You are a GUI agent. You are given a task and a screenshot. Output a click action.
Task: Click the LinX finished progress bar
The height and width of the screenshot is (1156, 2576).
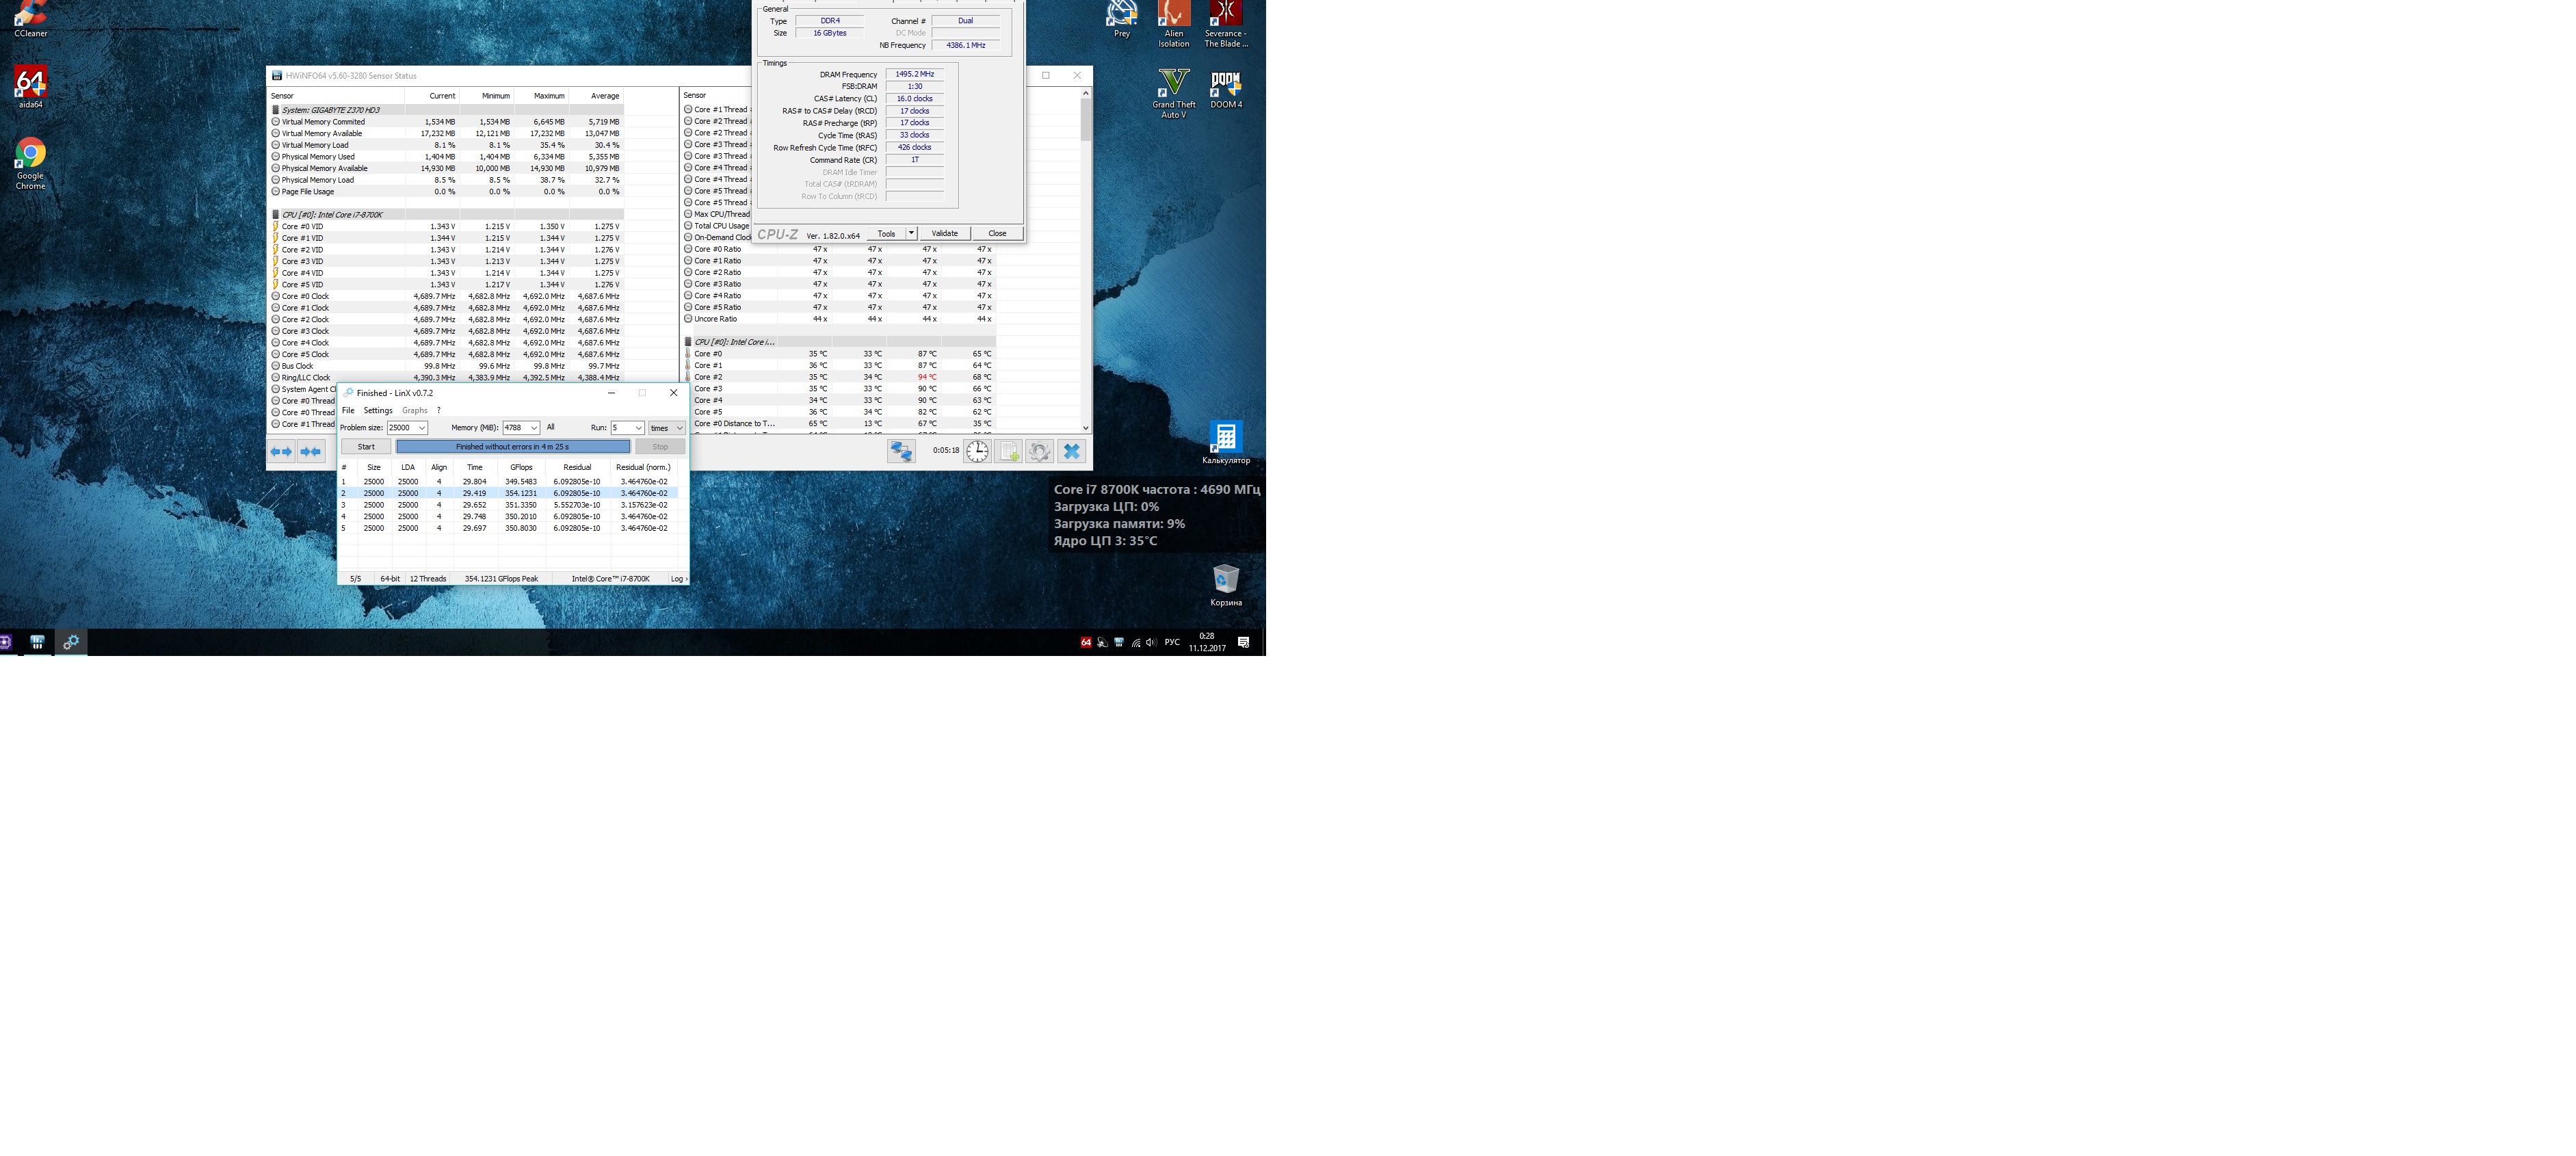513,447
